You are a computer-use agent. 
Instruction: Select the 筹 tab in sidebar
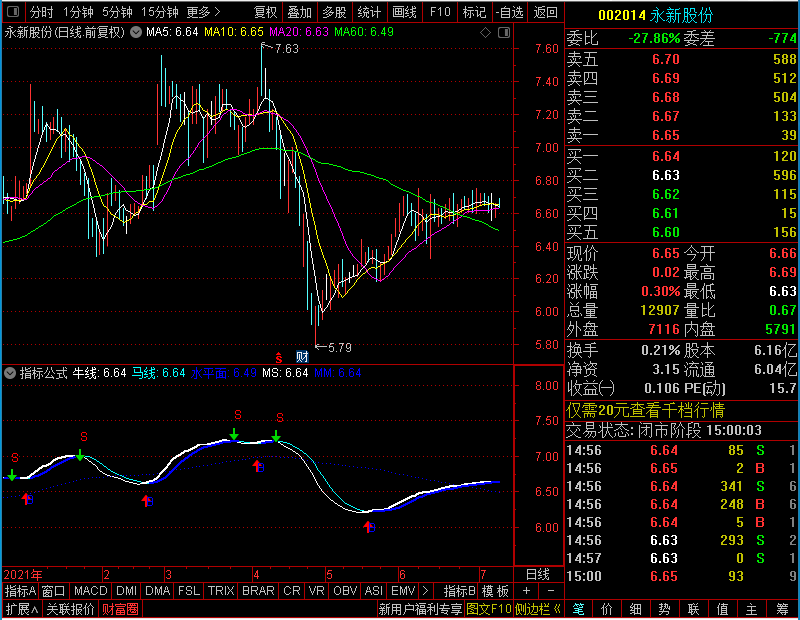coord(782,609)
